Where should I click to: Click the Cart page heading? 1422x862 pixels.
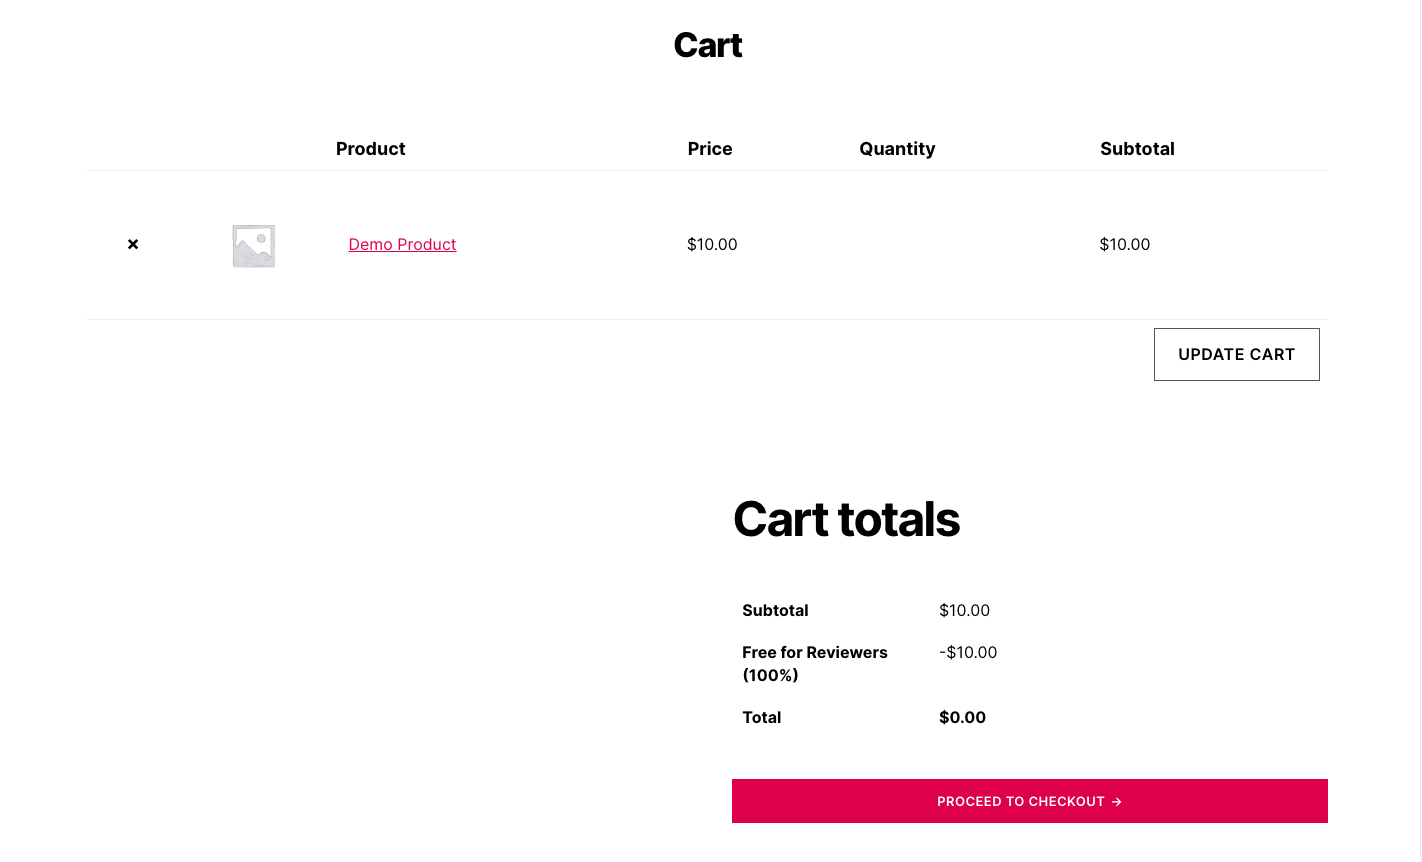708,45
